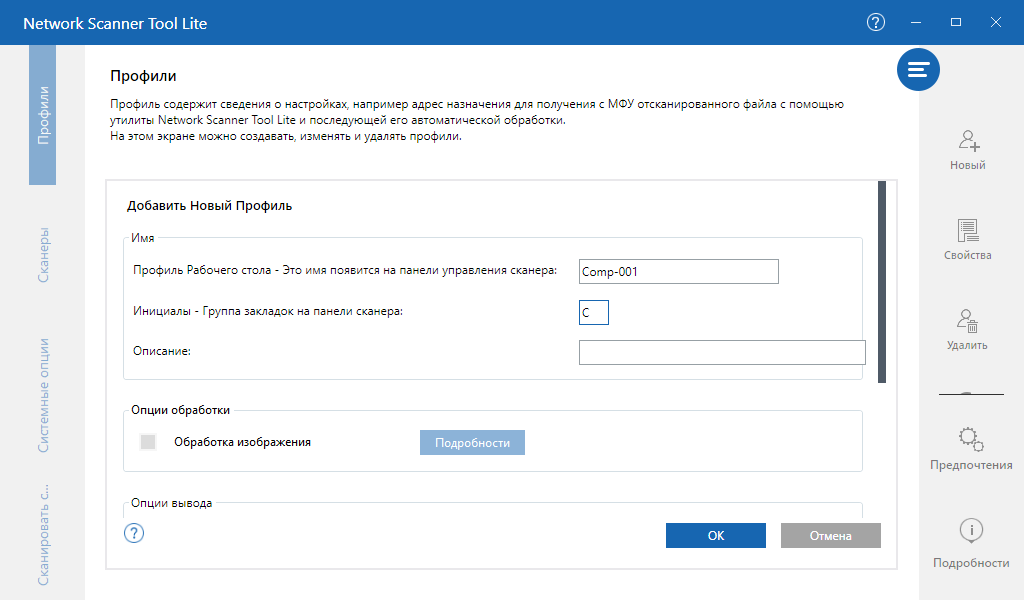Click the form's vertical scrollbar thumb

(x=882, y=282)
